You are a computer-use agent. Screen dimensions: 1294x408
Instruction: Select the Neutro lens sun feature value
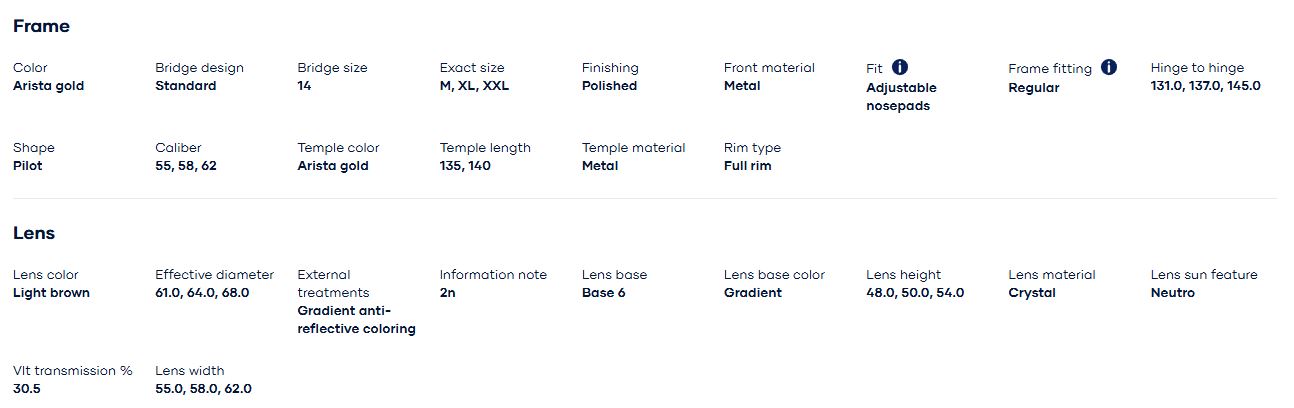1172,293
